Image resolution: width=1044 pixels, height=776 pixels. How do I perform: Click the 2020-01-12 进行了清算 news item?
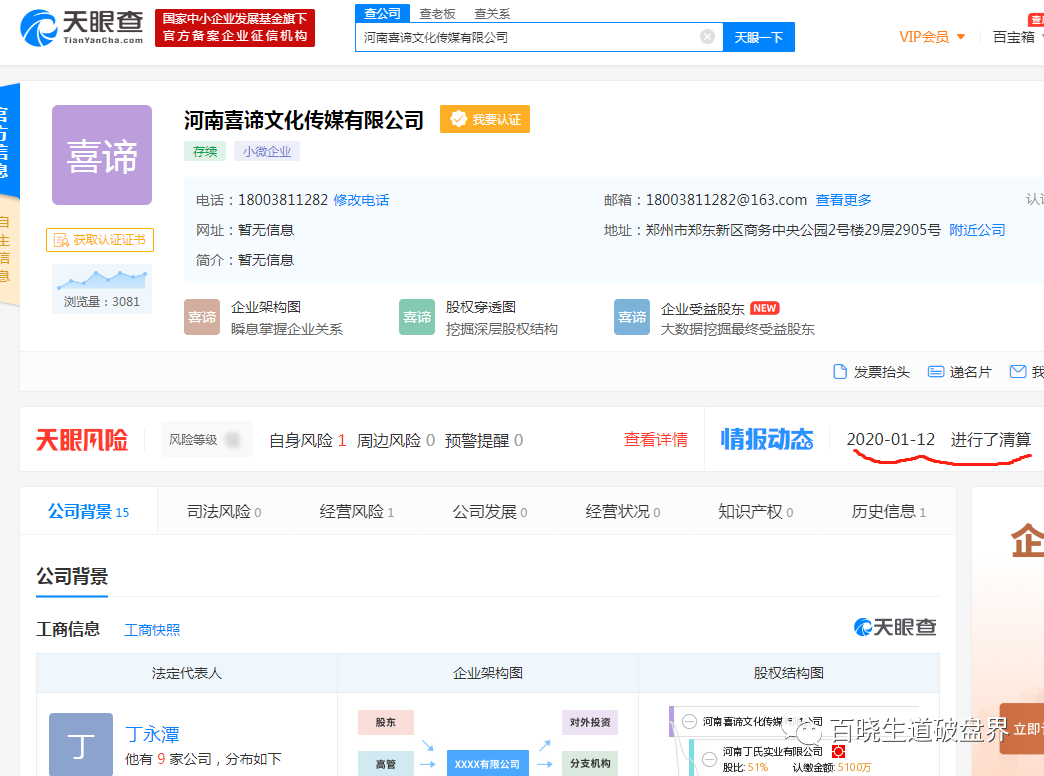[938, 440]
